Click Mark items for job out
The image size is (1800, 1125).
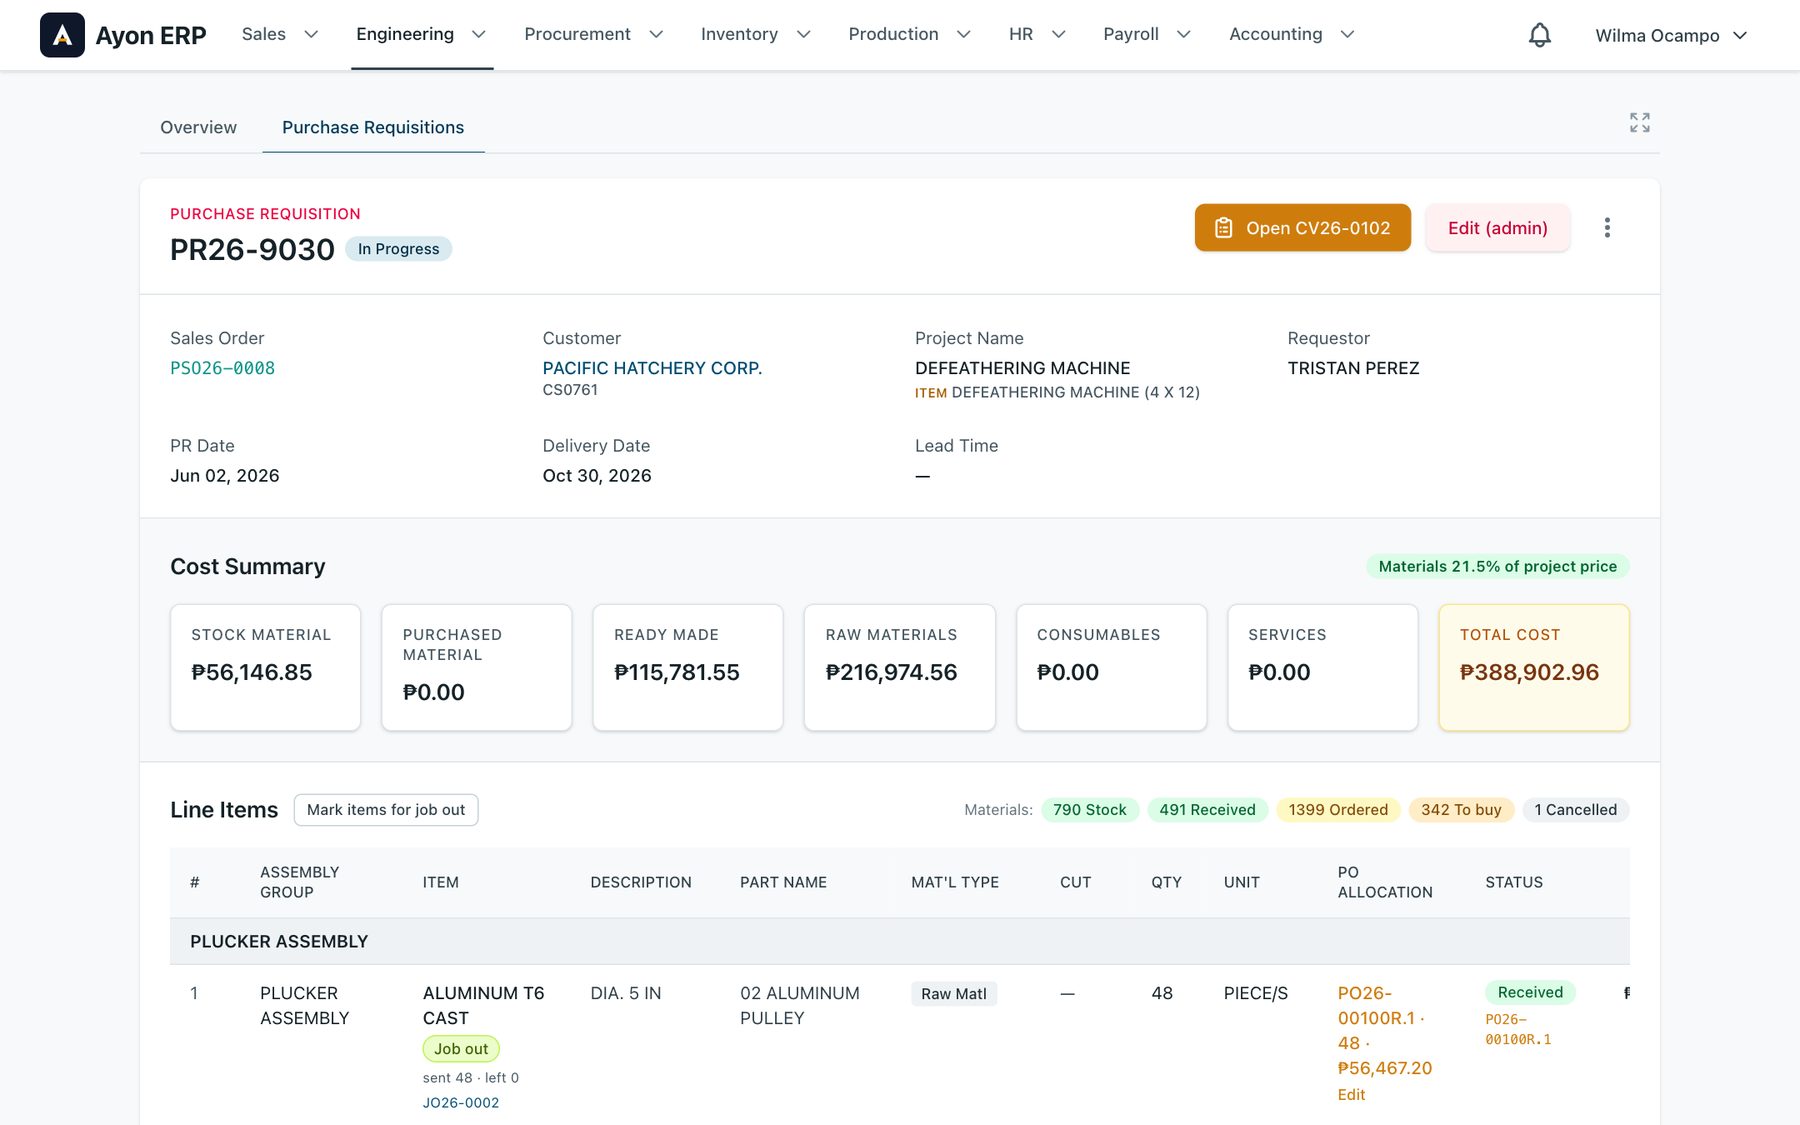(386, 810)
